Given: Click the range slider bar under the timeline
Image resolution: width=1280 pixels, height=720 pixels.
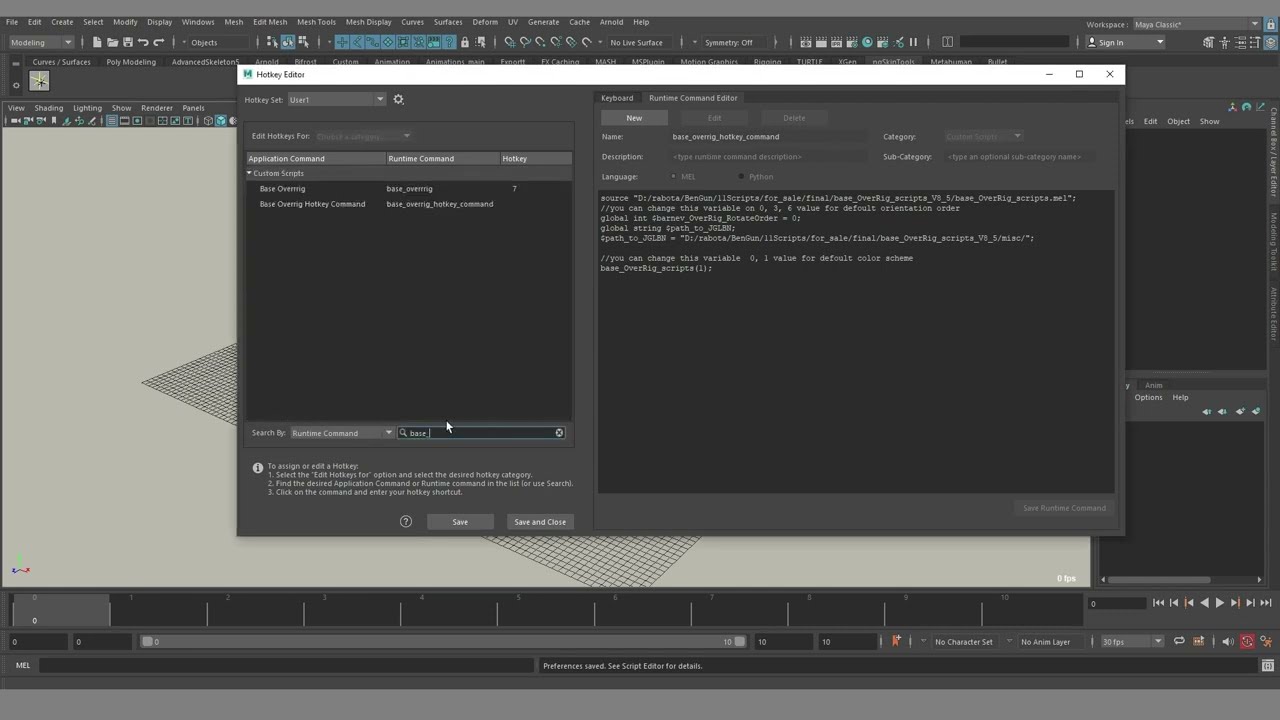Looking at the screenshot, I should [x=443, y=642].
